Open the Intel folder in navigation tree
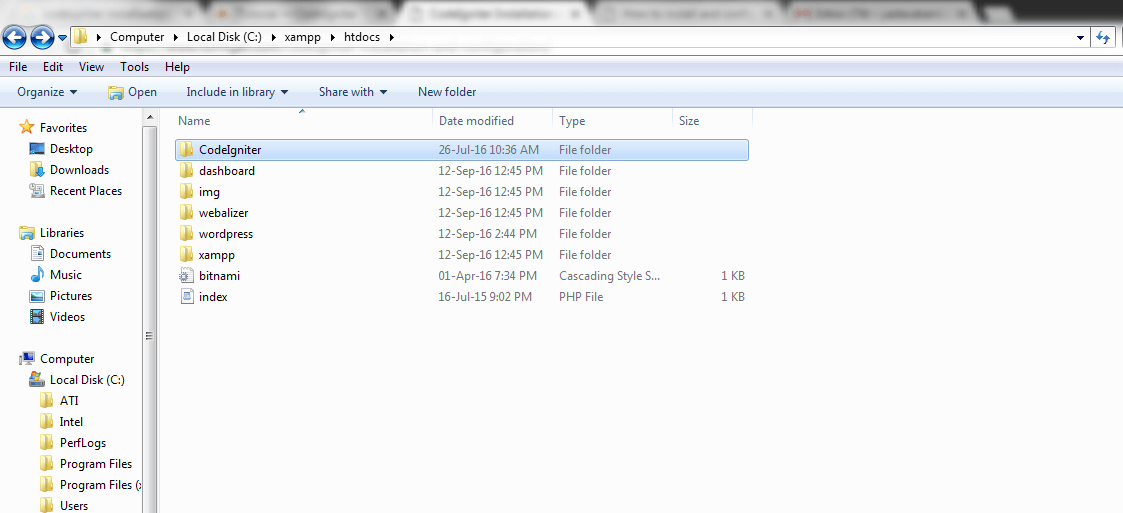 (x=61, y=422)
